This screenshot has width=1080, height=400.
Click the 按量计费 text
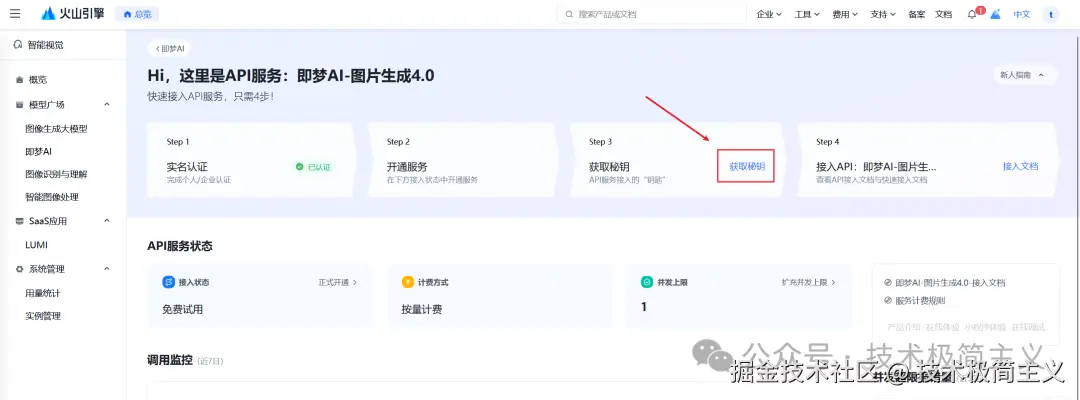click(422, 310)
